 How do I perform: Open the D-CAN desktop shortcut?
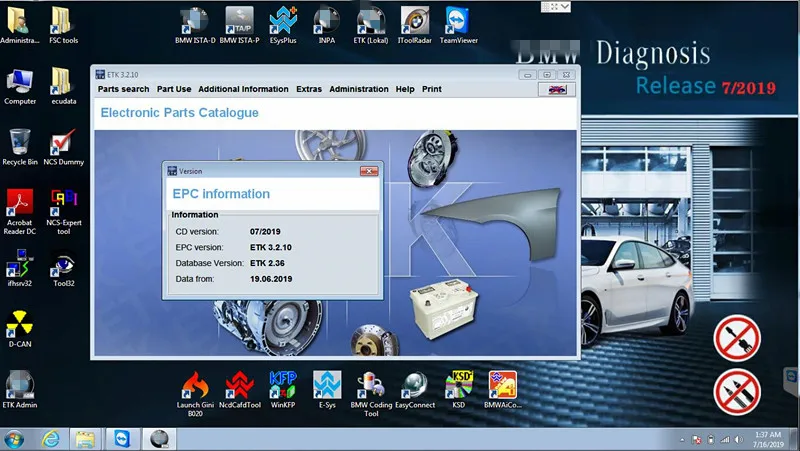tap(19, 328)
